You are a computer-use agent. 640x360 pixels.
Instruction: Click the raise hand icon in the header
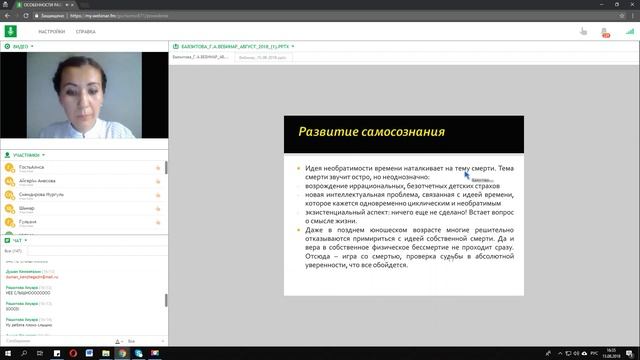(x=584, y=31)
